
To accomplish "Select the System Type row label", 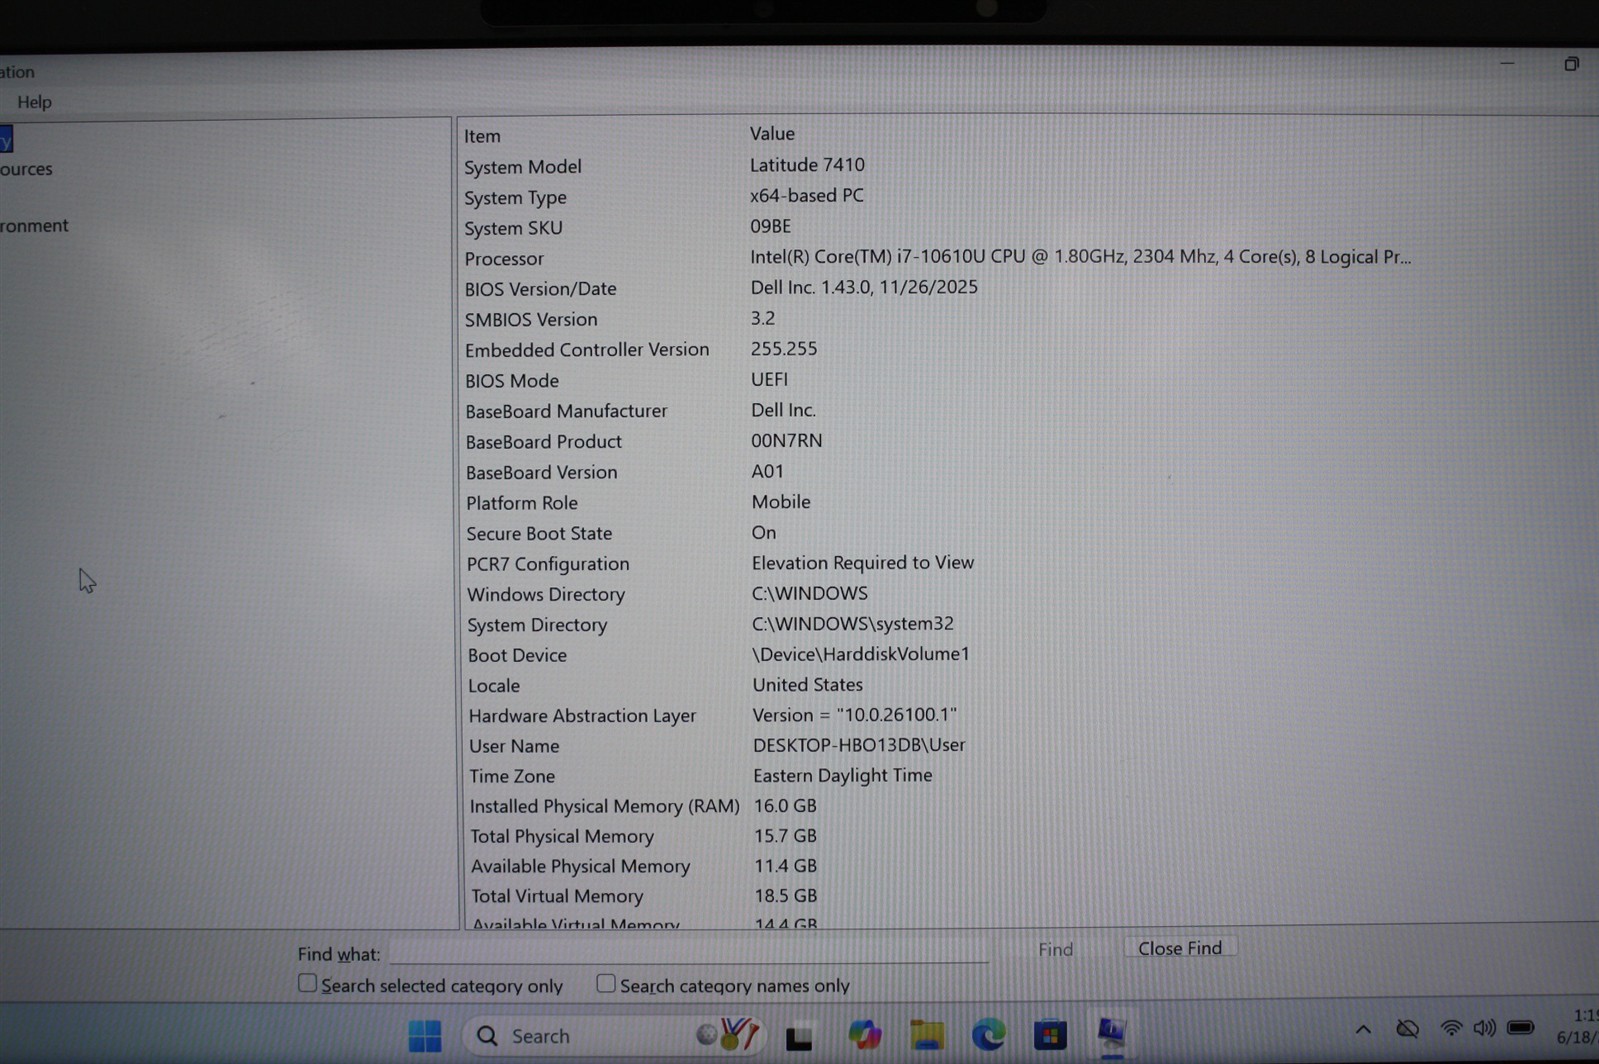I will click(x=515, y=198).
